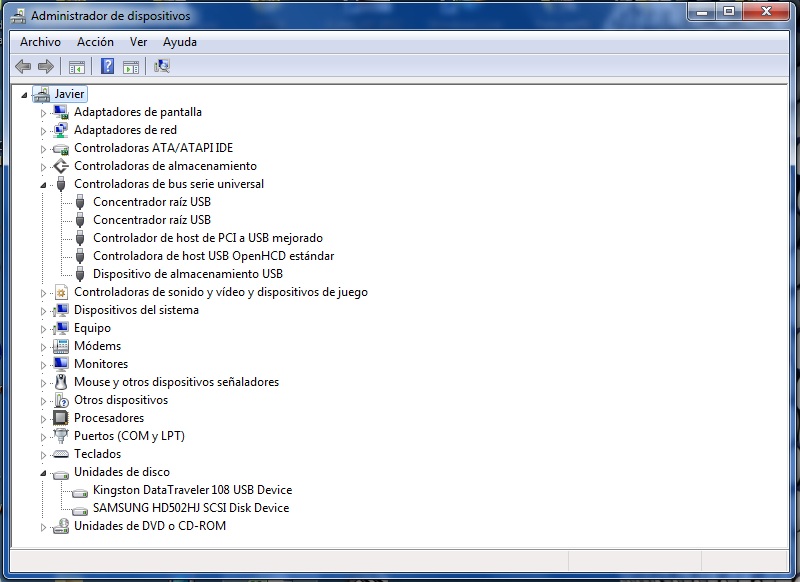
Task: Select Kingston DataTraveler 108 USB Device
Action: click(x=192, y=490)
